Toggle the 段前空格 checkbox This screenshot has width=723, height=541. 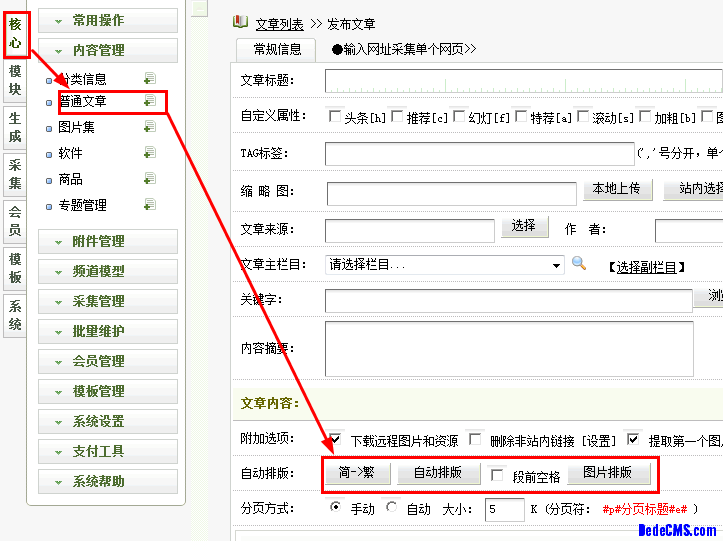[497, 476]
